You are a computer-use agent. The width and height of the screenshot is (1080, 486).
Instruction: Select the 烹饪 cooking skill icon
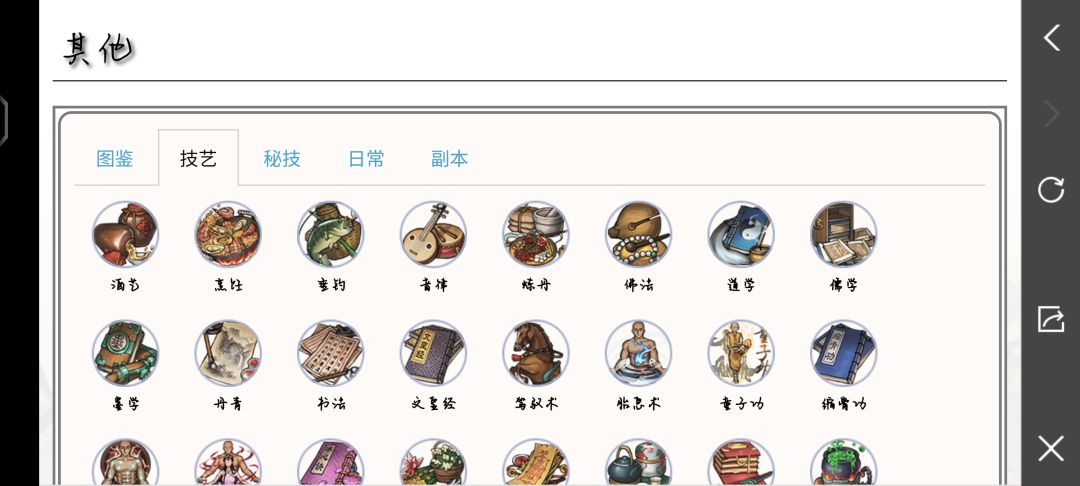228,234
